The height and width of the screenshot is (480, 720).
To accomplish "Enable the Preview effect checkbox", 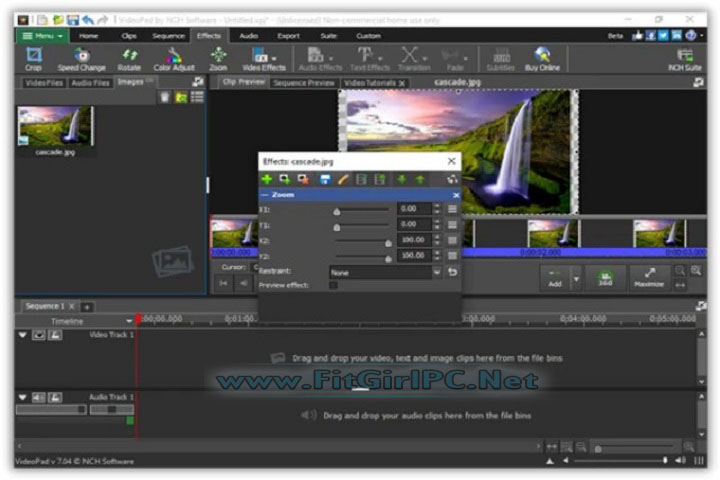I will click(334, 285).
